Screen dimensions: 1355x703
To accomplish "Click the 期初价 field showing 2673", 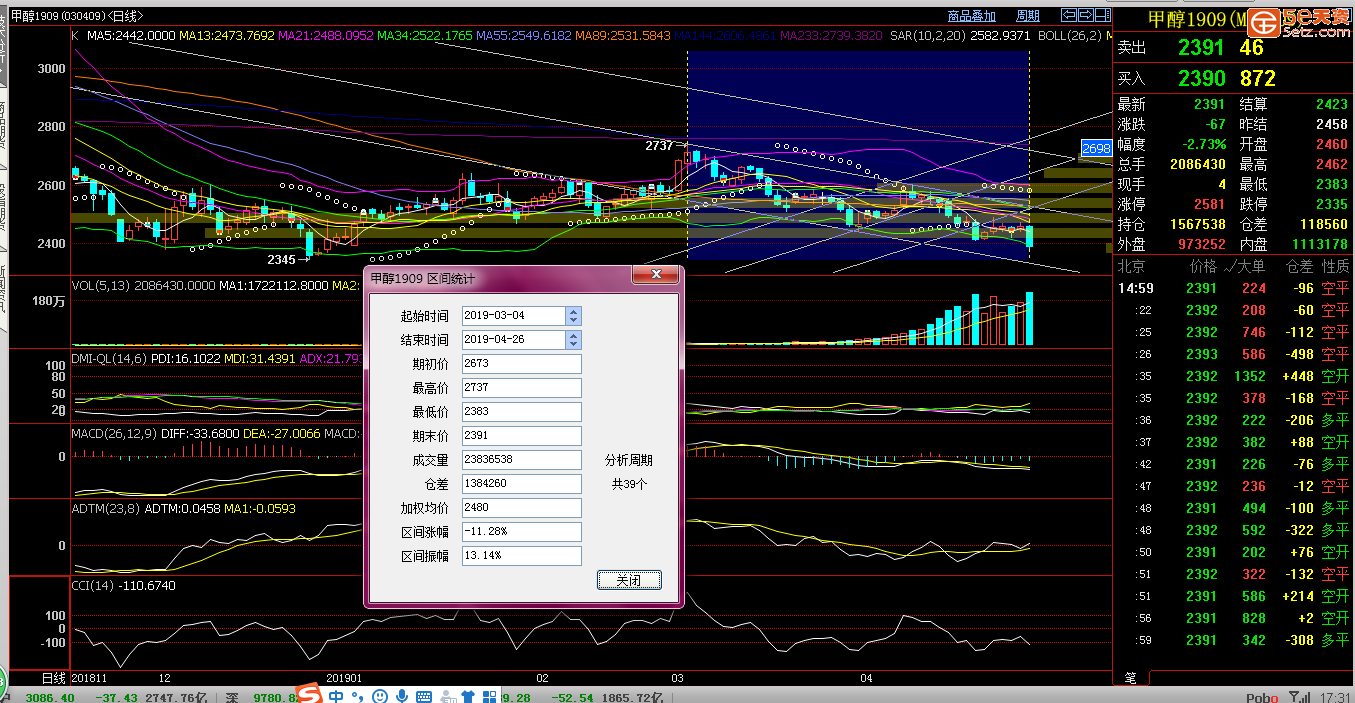I will 521,364.
